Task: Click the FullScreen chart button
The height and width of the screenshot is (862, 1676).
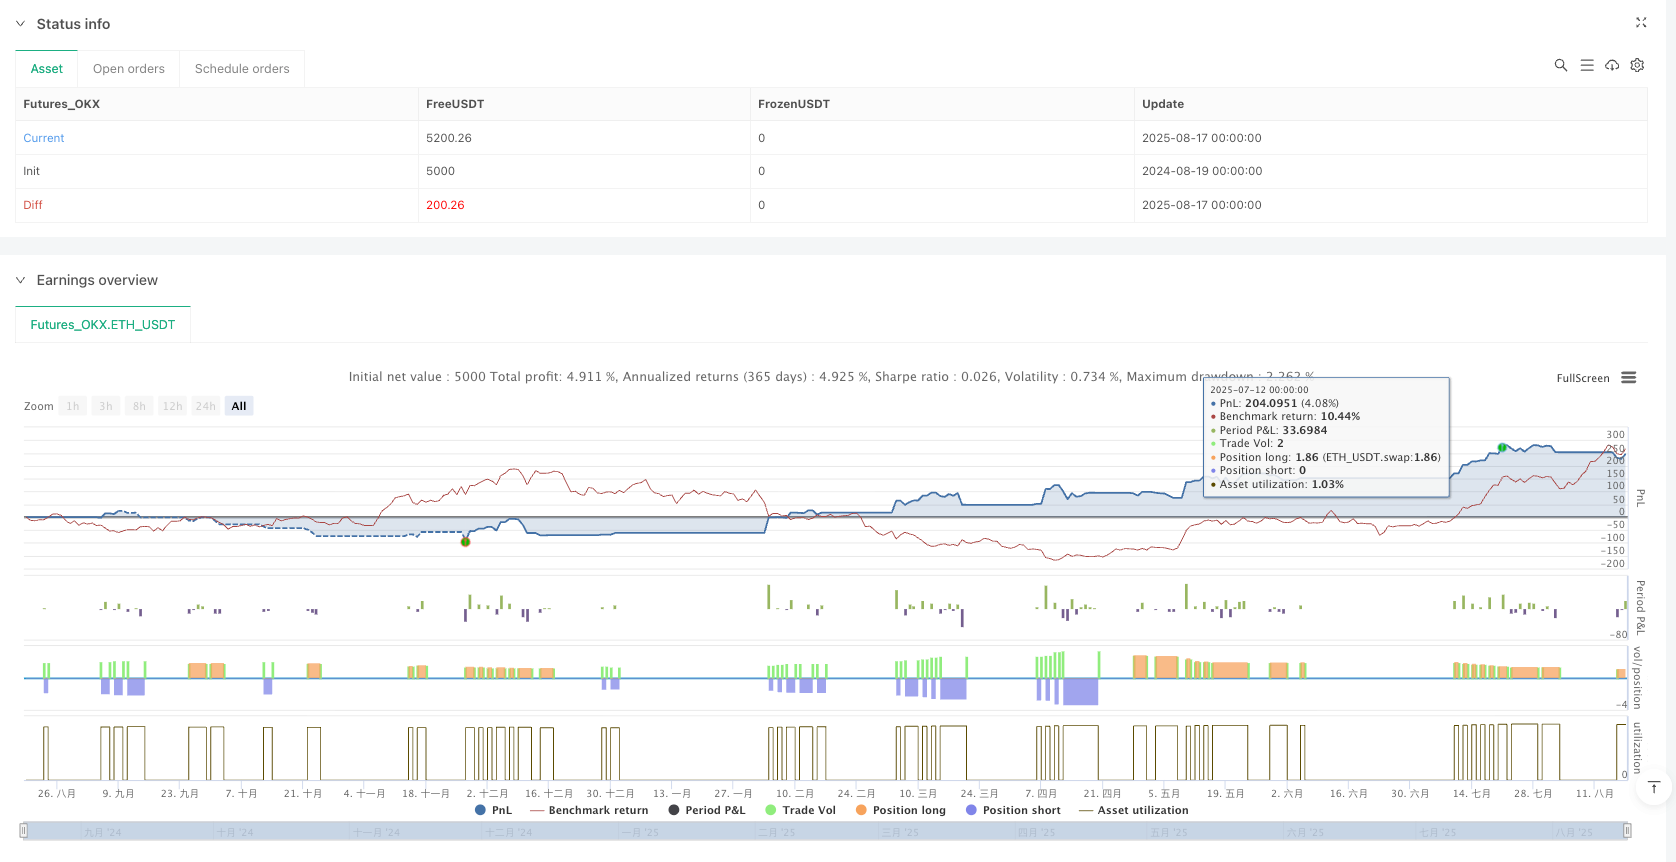Action: (x=1582, y=378)
